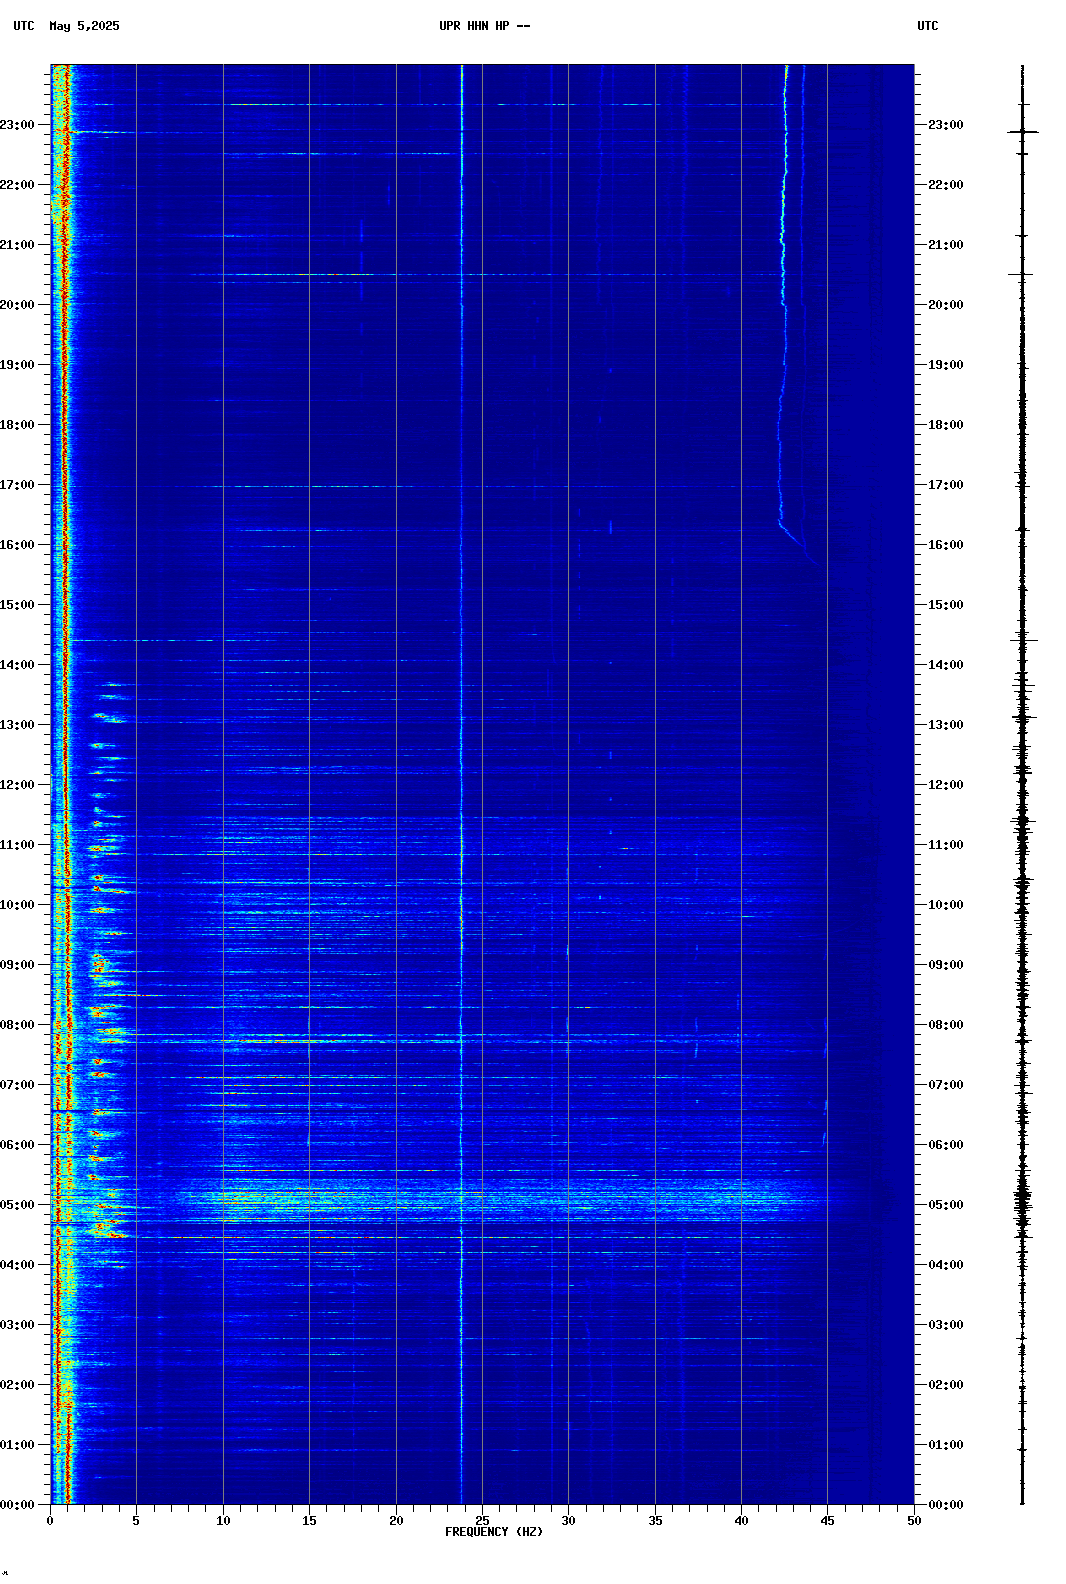Click the 18:00 label on the right time axis
Viewport: 1066px width, 1584px height.
945,425
